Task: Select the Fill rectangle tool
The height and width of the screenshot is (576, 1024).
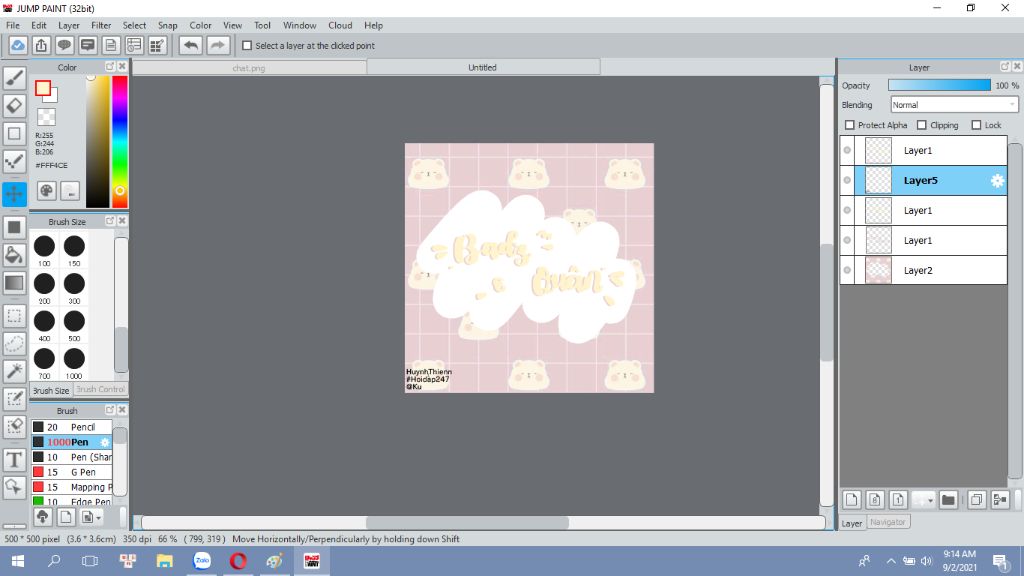Action: 14,227
